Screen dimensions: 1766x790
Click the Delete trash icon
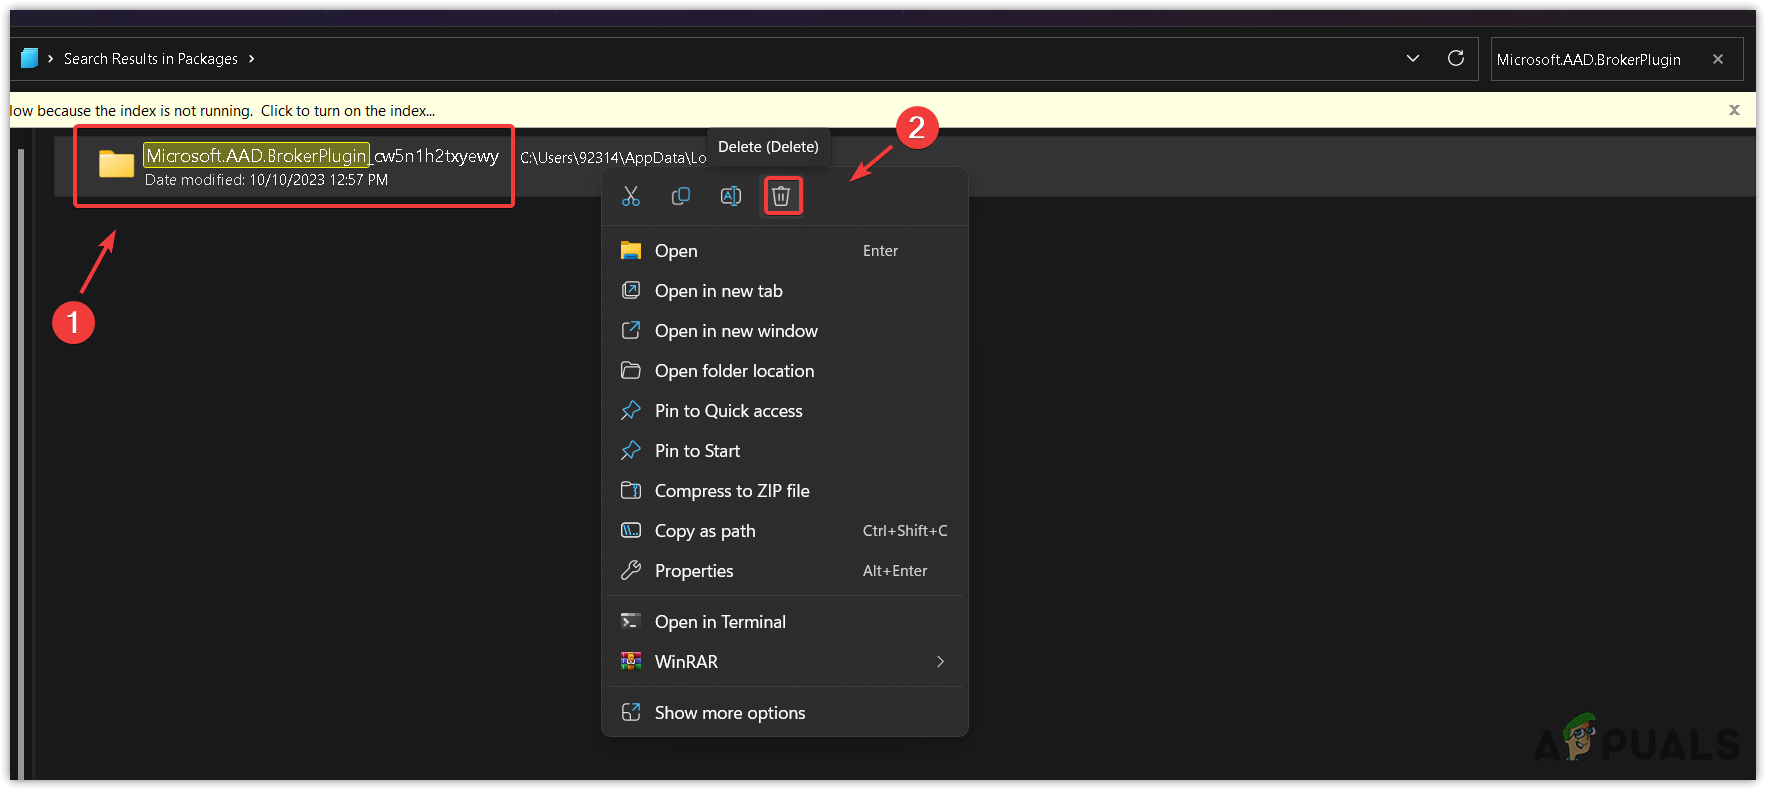pyautogui.click(x=781, y=196)
